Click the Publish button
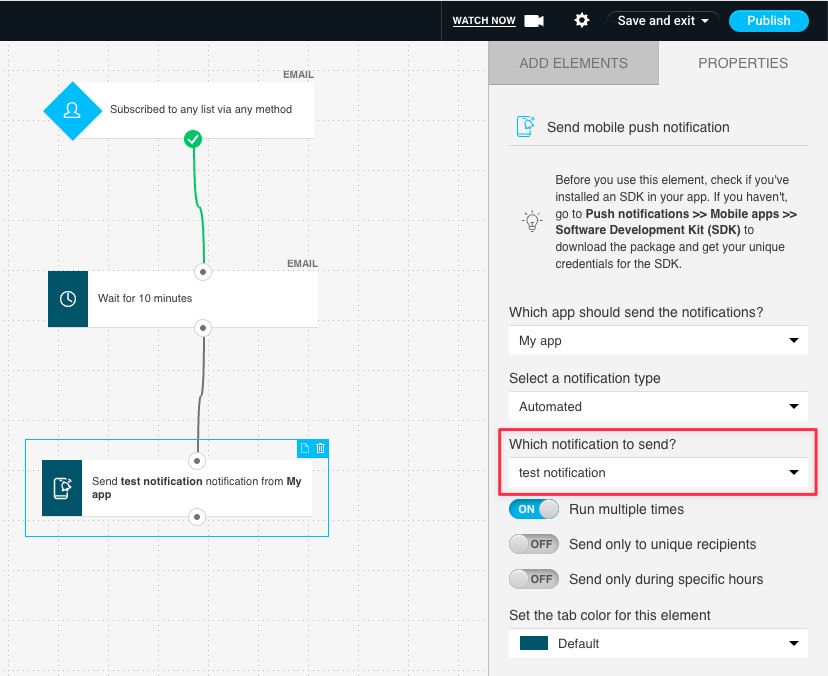Viewport: 828px width, 676px height. [768, 20]
